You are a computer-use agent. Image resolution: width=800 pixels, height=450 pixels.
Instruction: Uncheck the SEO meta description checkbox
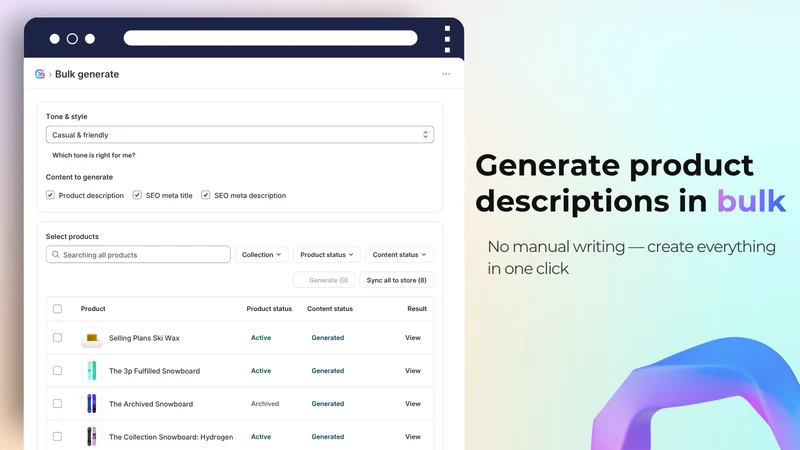pyautogui.click(x=206, y=195)
